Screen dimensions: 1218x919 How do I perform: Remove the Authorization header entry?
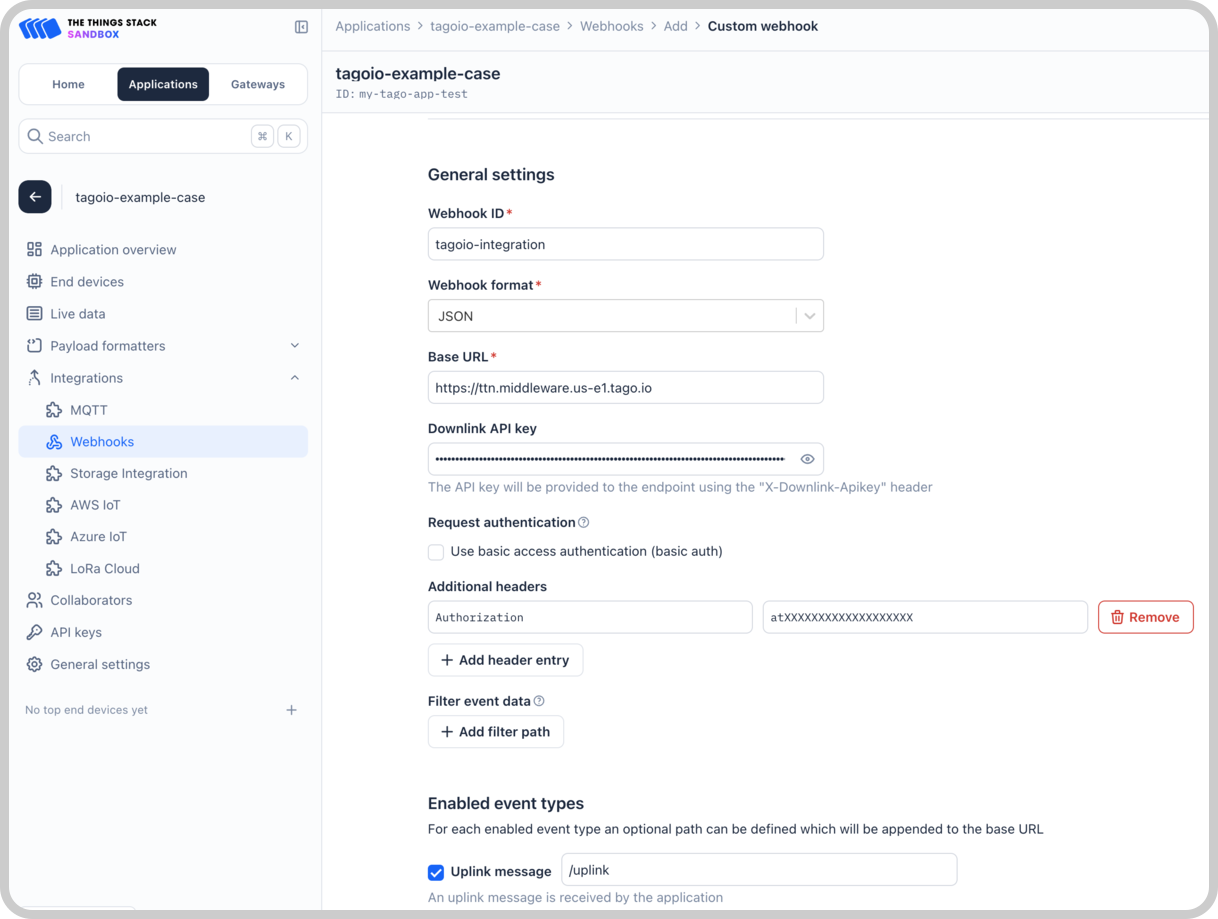(x=1145, y=617)
